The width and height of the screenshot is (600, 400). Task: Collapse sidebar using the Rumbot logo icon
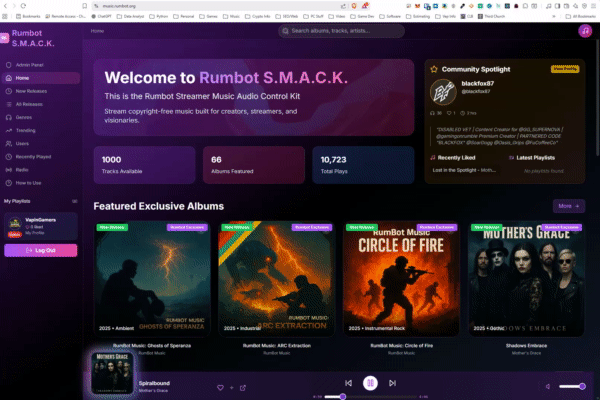tap(5, 37)
